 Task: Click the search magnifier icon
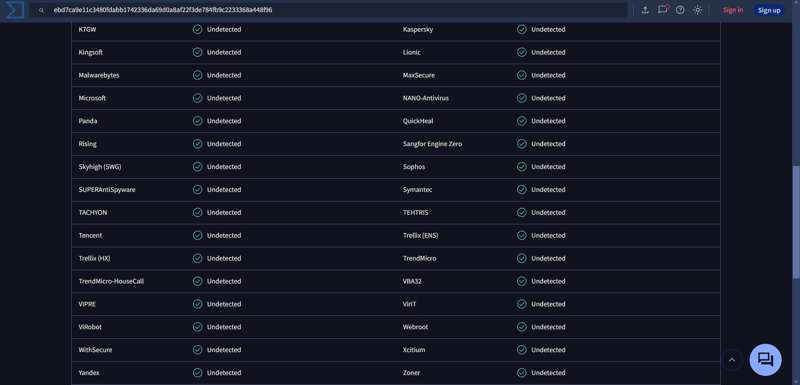click(41, 10)
